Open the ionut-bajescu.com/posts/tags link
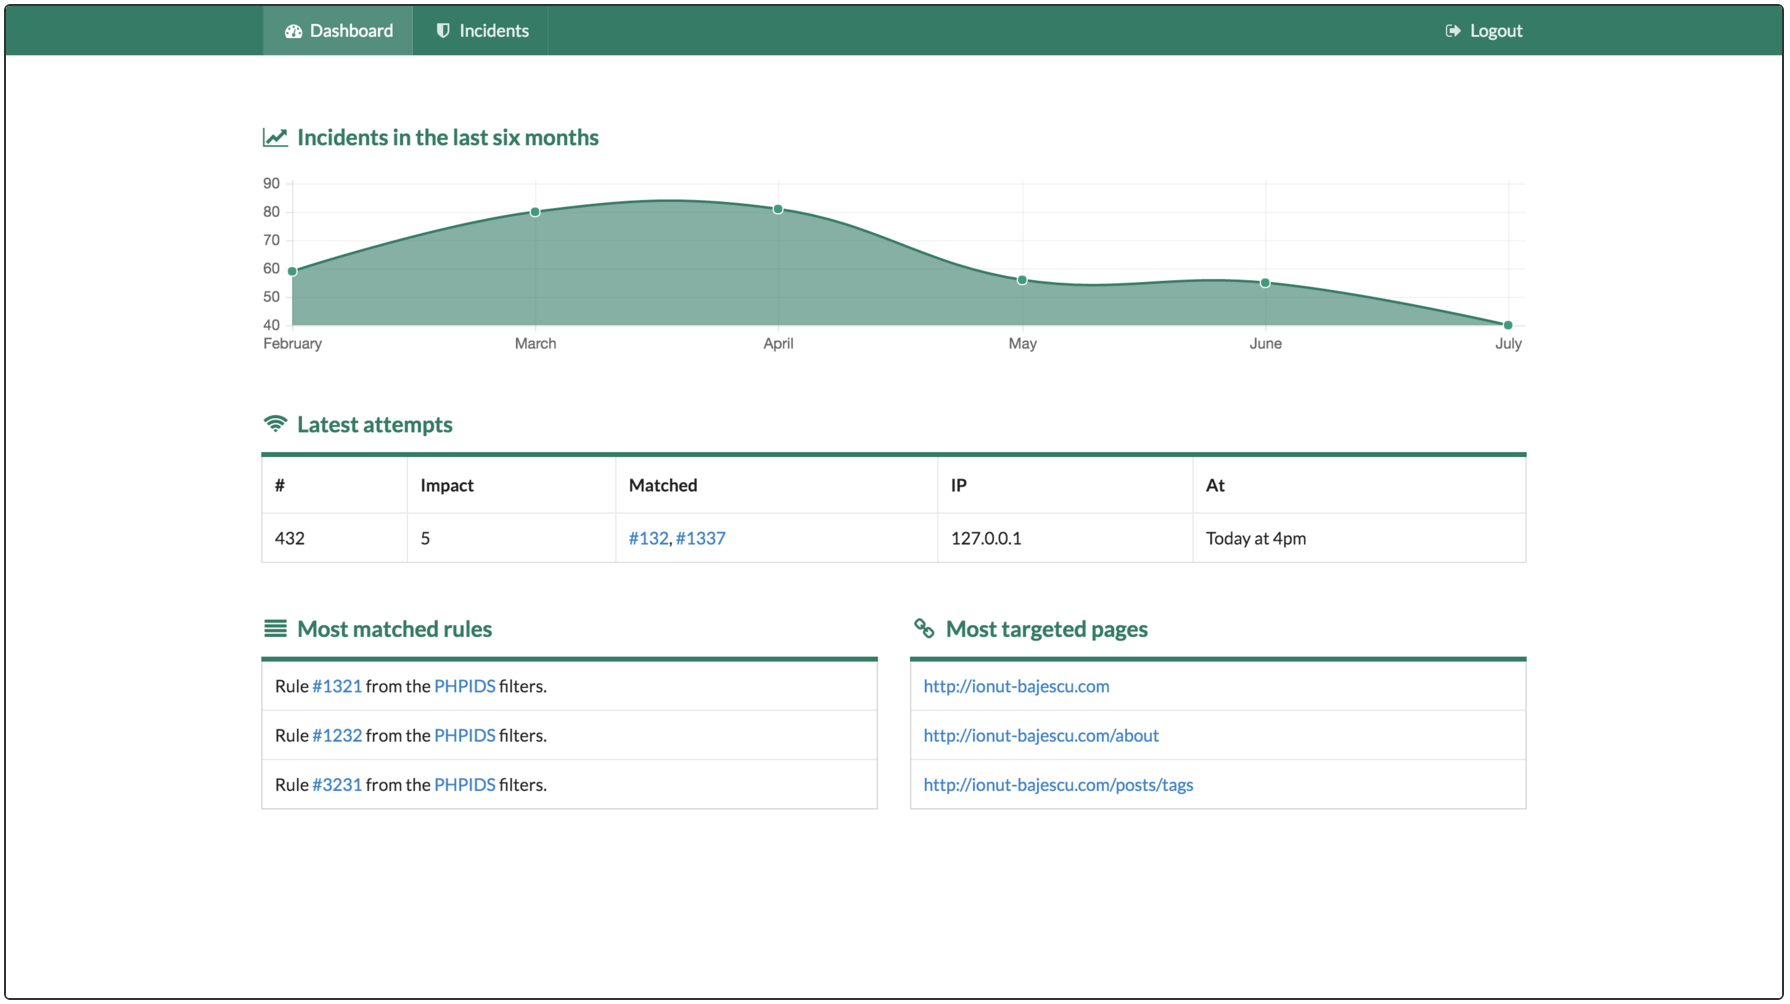The width and height of the screenshot is (1790, 1004). [x=1058, y=785]
